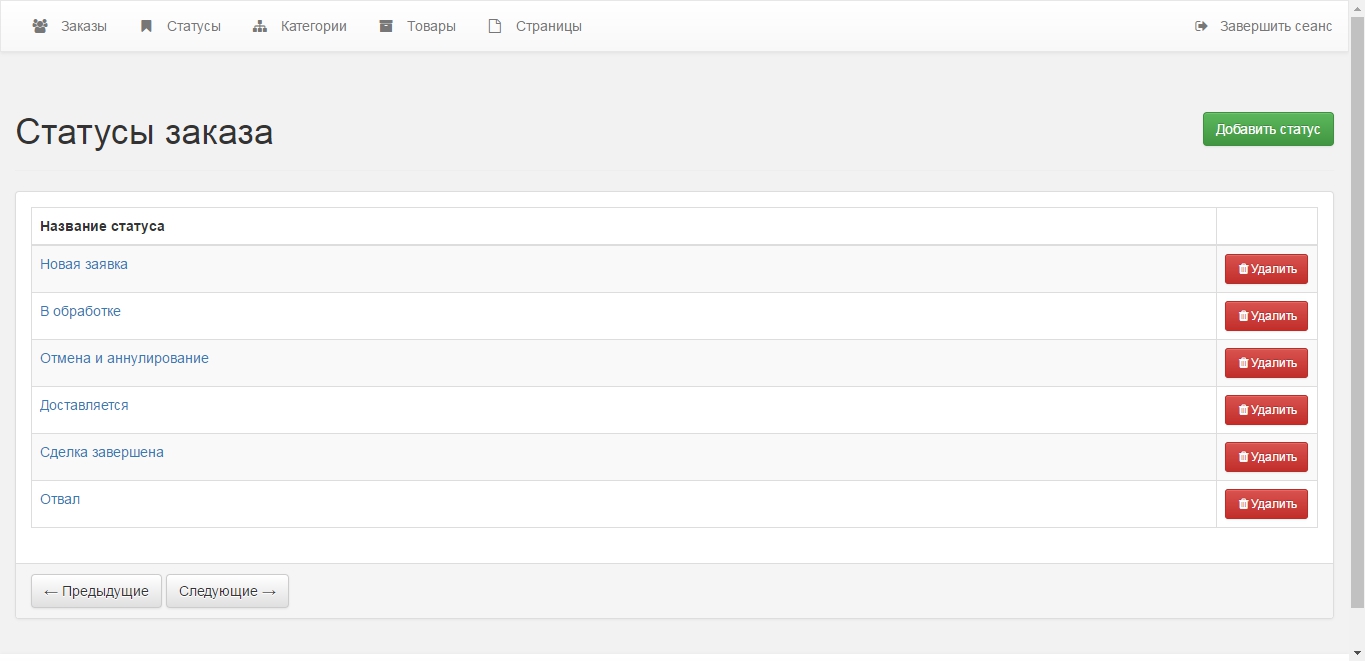Delete the В обработке status
The width and height of the screenshot is (1365, 661).
point(1266,316)
